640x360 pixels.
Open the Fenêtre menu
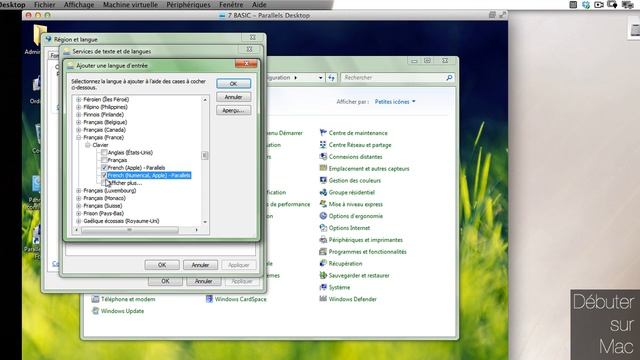coord(231,5)
